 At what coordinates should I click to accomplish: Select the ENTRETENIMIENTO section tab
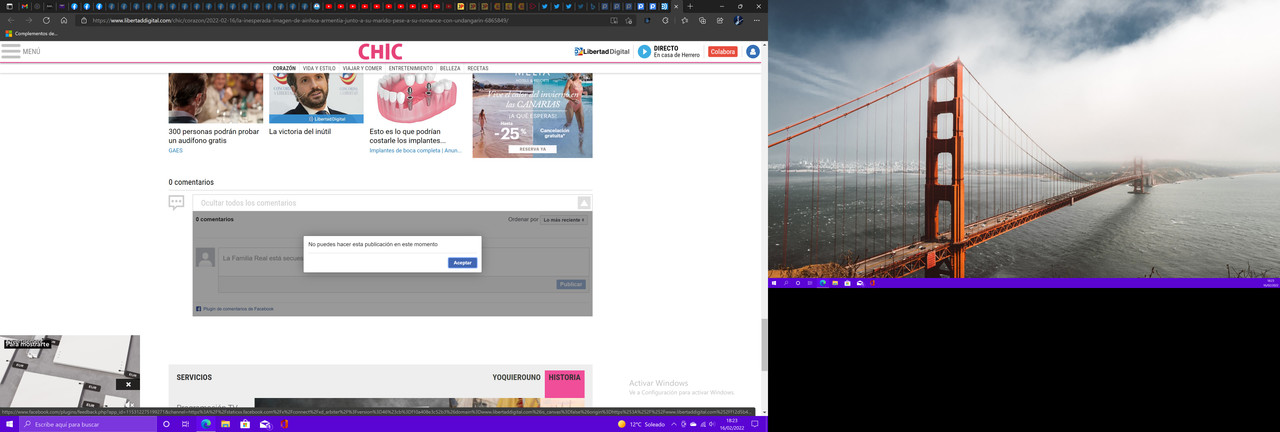tap(411, 68)
